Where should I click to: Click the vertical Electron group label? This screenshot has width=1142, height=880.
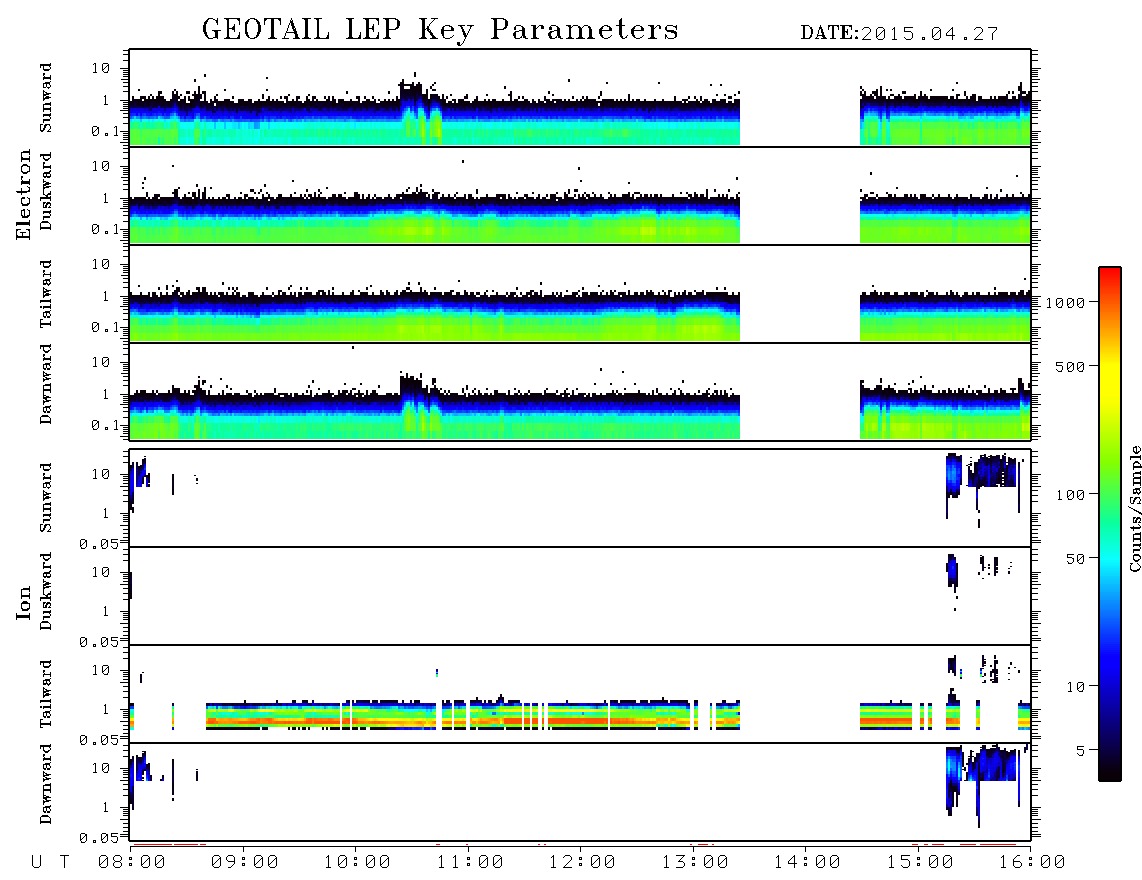click(x=24, y=195)
